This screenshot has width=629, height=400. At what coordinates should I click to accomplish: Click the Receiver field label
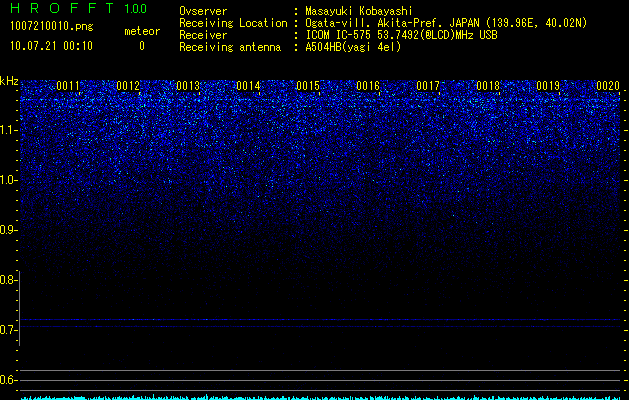click(x=203, y=35)
